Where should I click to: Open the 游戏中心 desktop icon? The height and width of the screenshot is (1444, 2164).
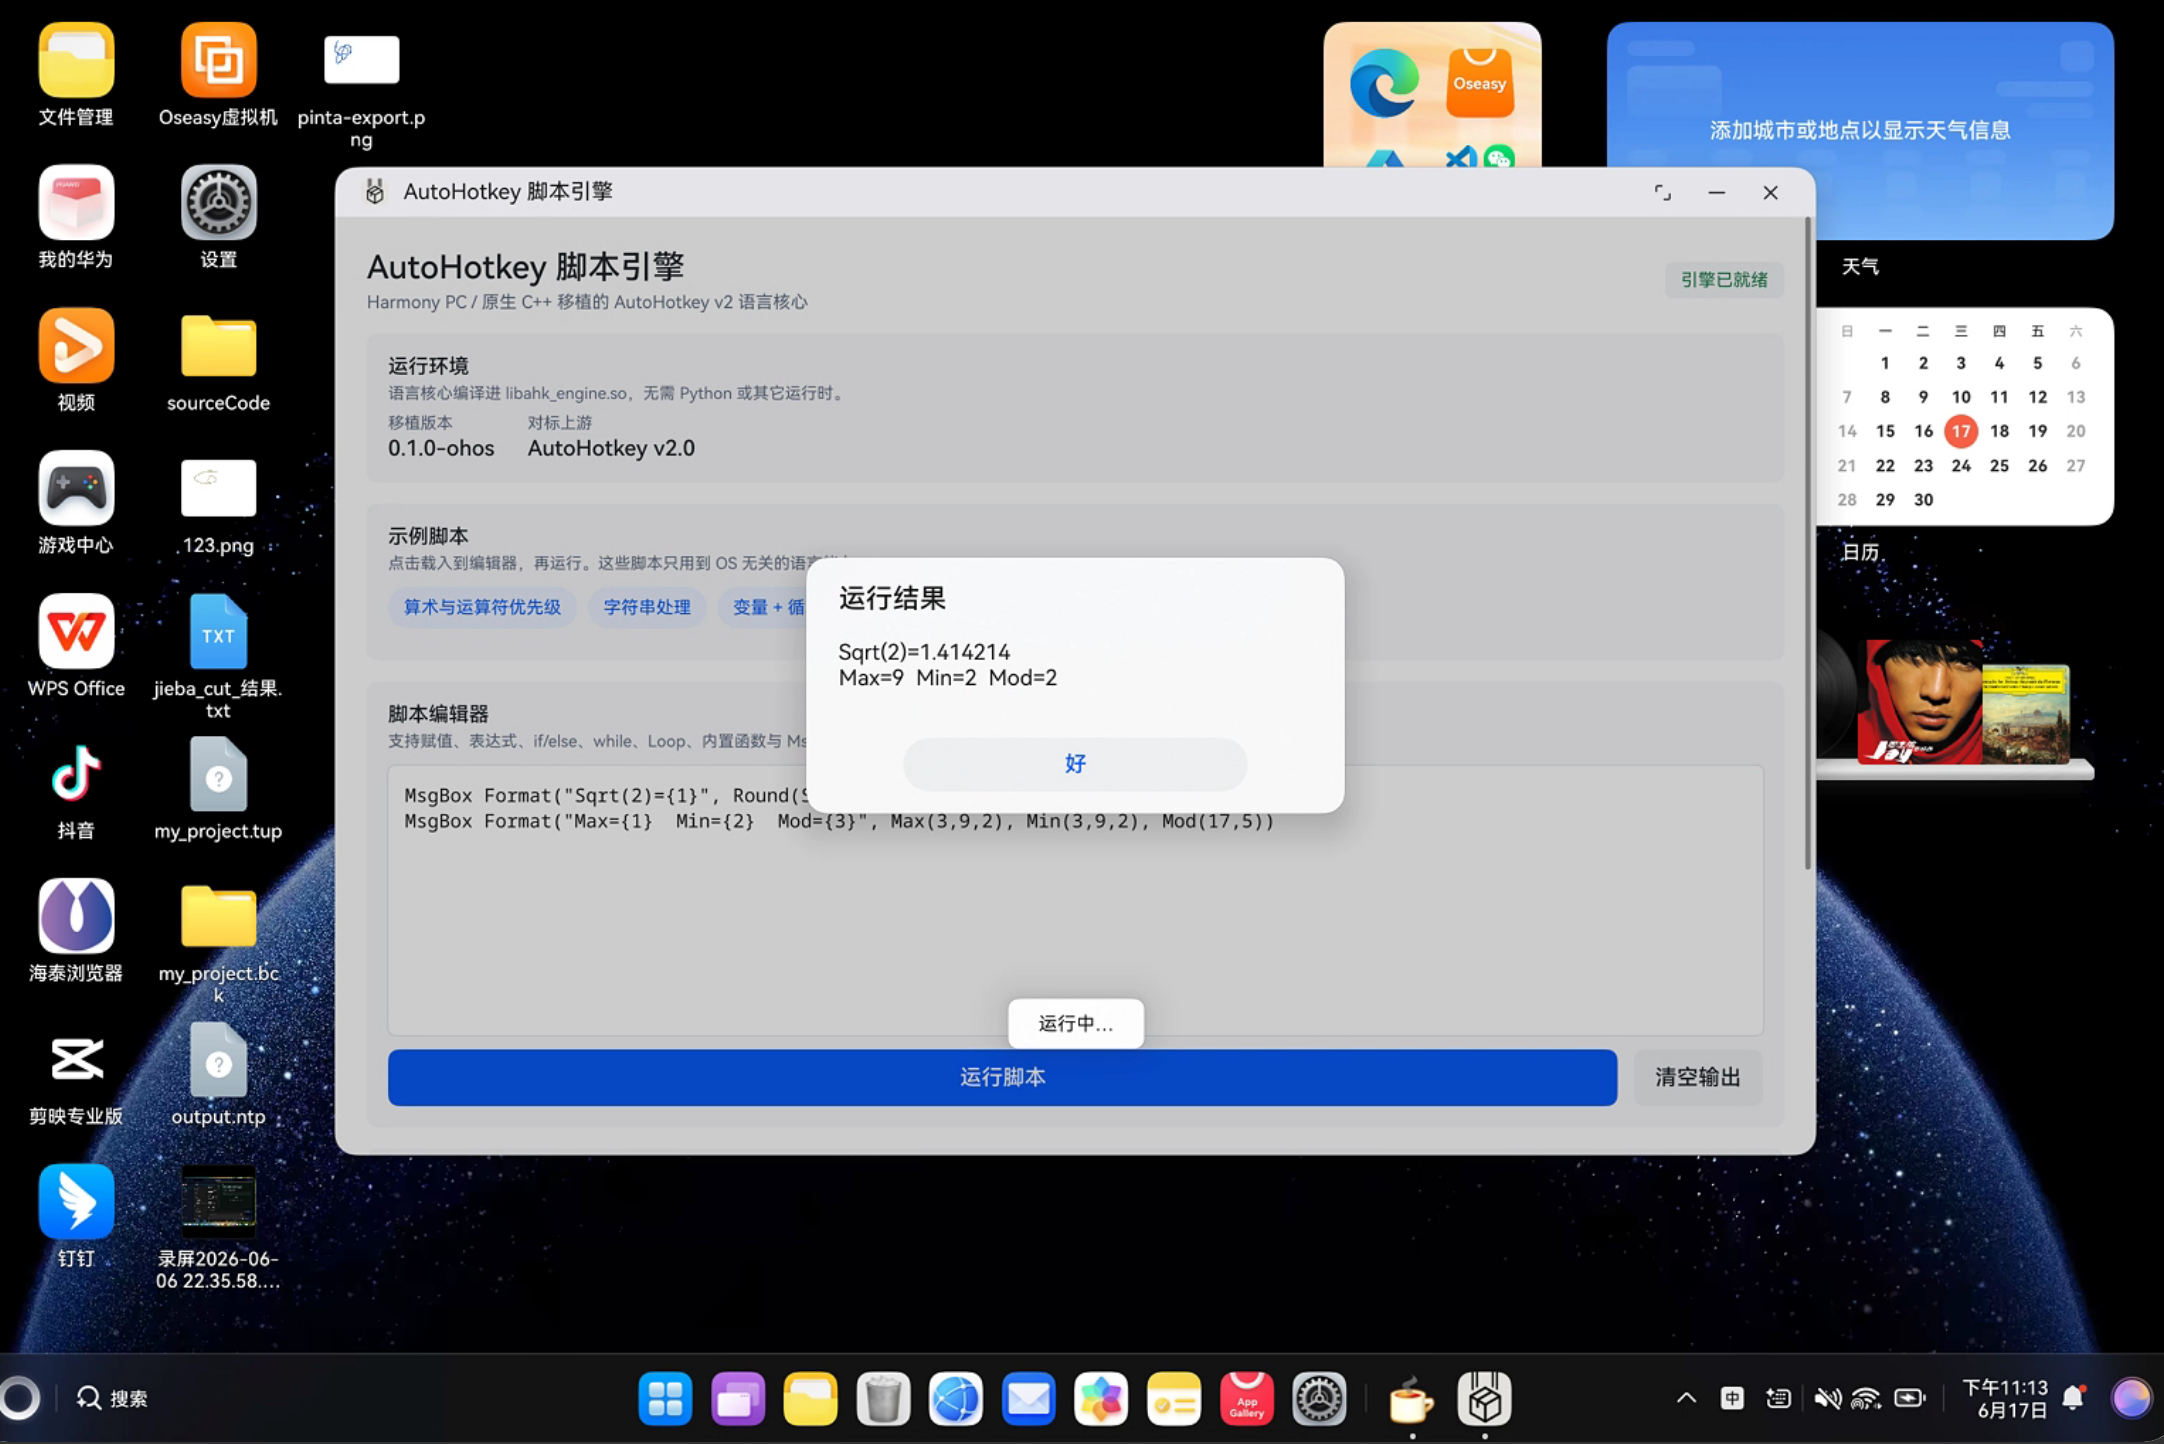coord(76,503)
